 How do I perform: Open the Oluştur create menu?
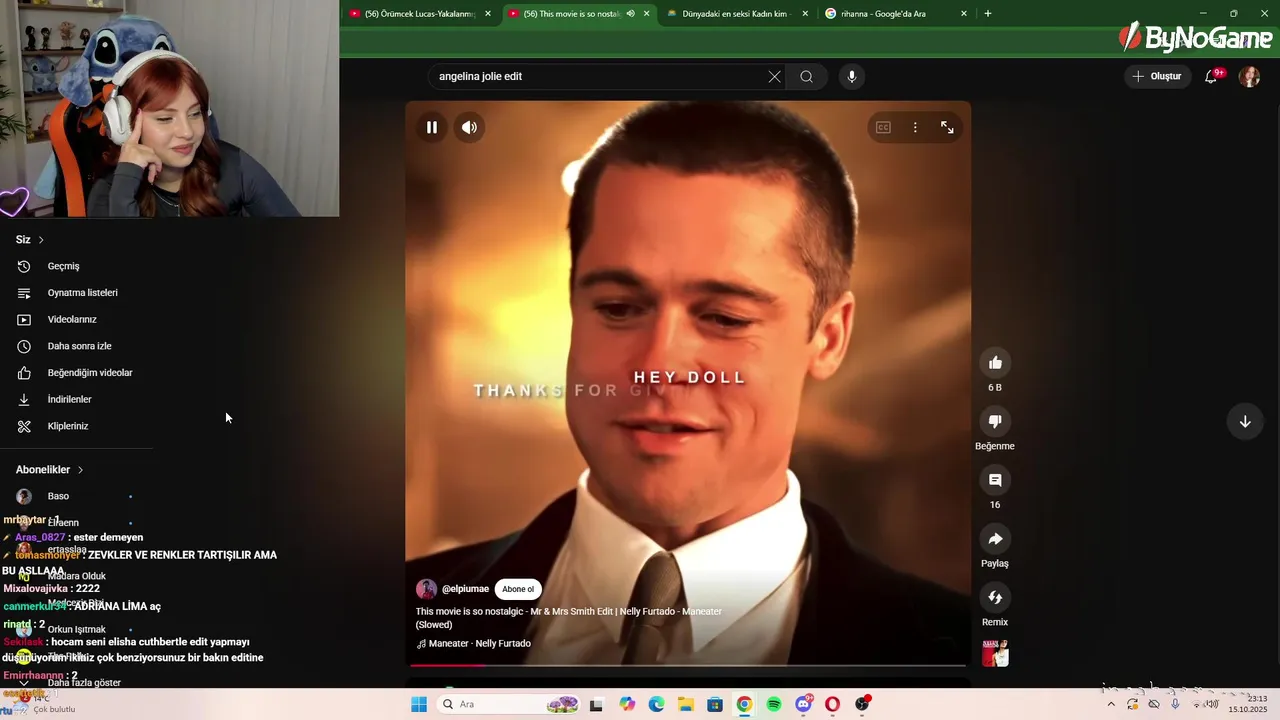coord(1157,76)
